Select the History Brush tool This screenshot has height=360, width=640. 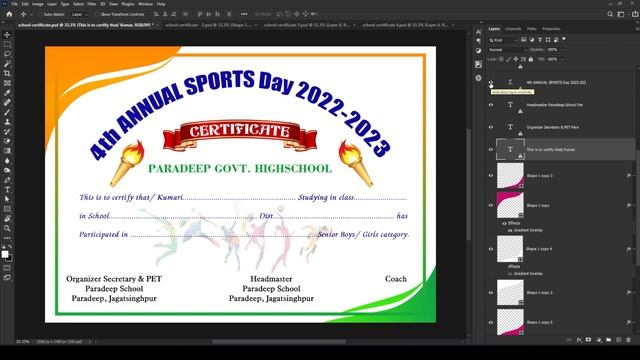click(x=7, y=131)
